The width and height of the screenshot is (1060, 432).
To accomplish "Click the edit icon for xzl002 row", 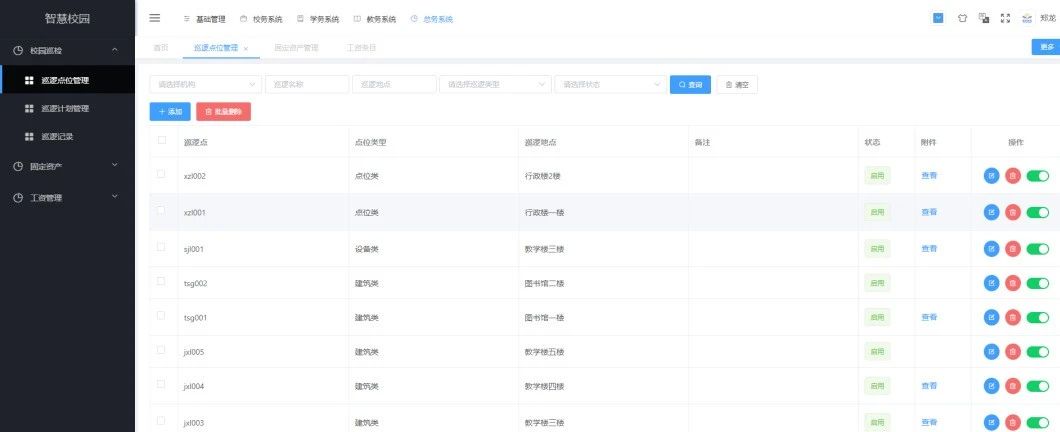I will tap(991, 176).
